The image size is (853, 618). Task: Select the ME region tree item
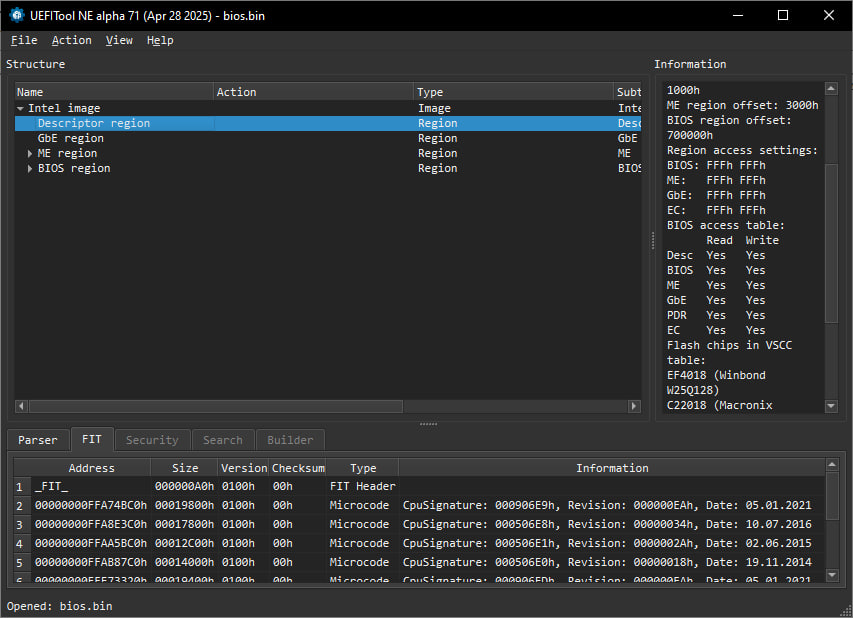click(67, 153)
